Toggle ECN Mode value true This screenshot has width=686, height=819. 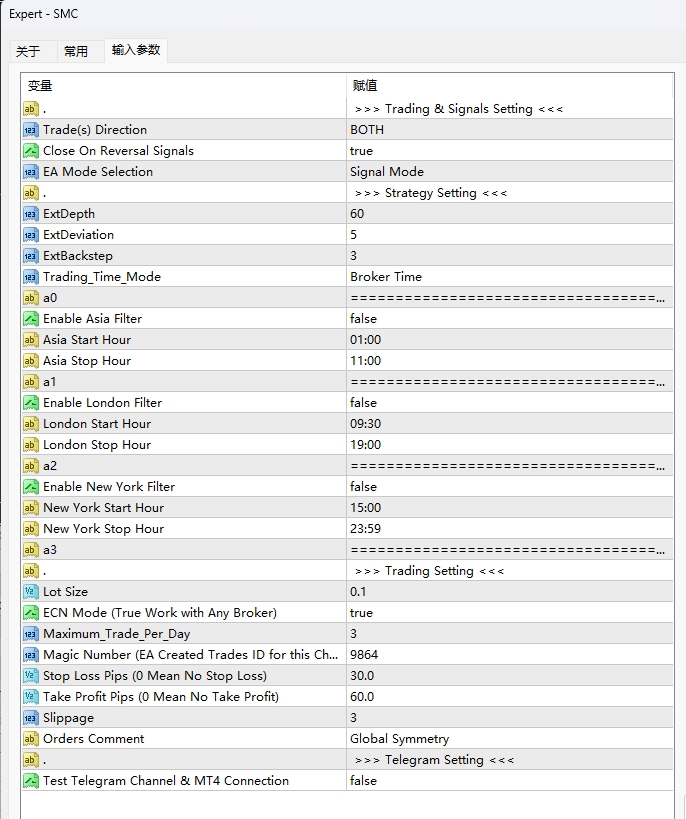510,613
